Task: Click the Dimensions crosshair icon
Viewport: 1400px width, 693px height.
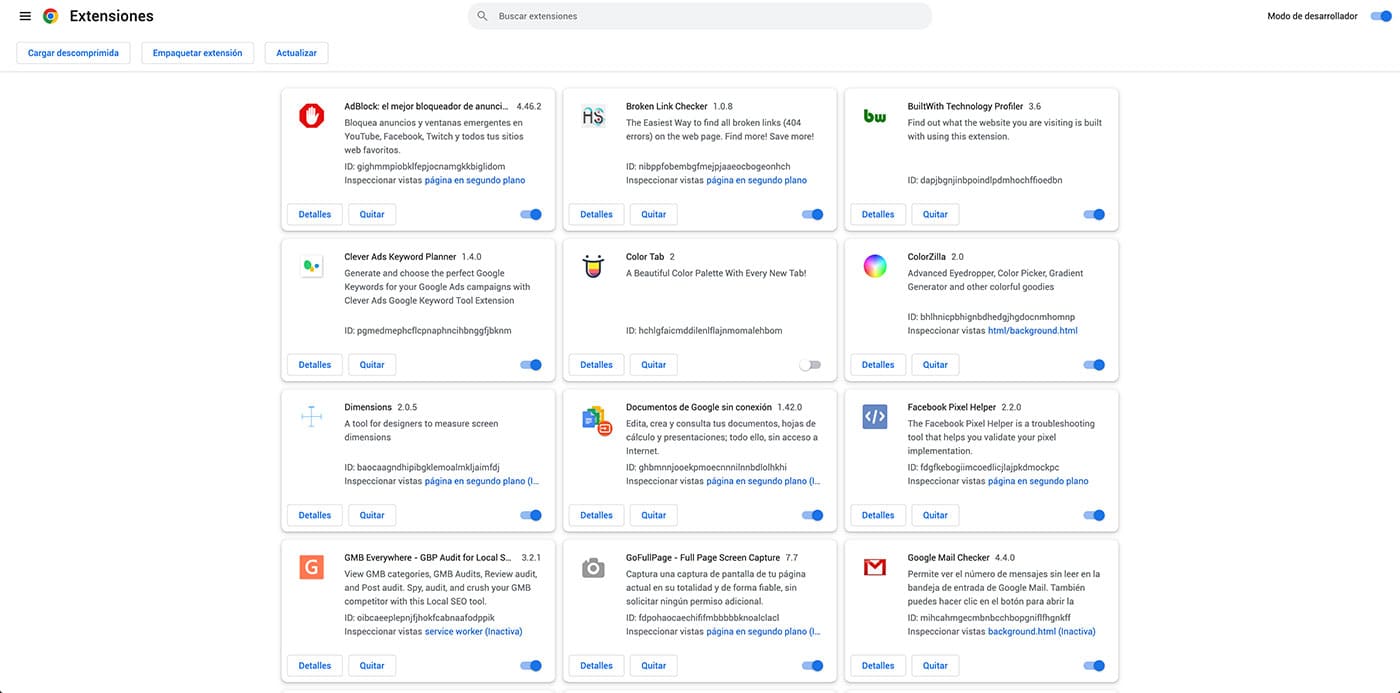Action: pyautogui.click(x=311, y=417)
